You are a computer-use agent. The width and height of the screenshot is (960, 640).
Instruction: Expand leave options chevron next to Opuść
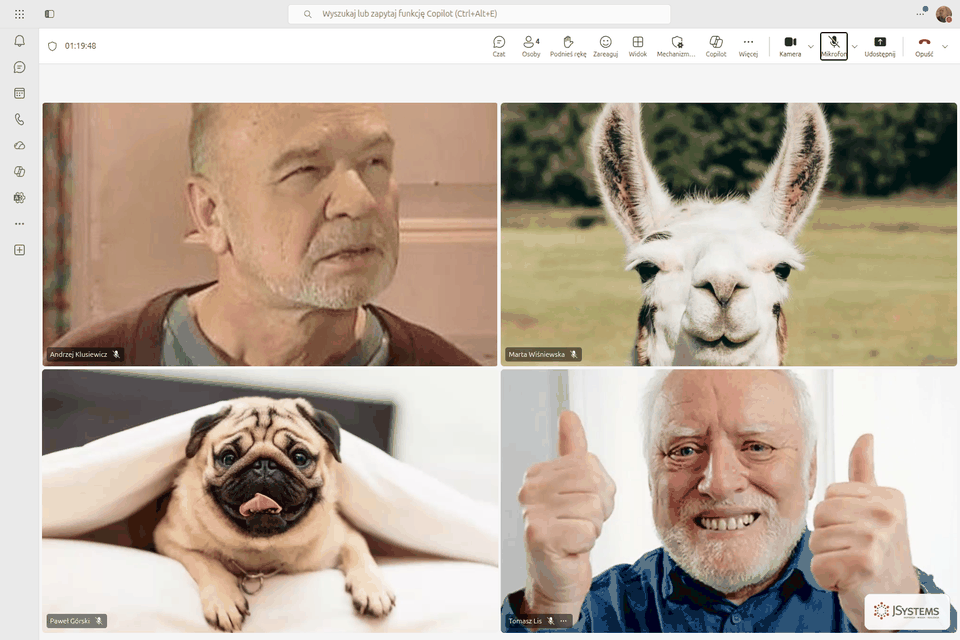[x=945, y=47]
